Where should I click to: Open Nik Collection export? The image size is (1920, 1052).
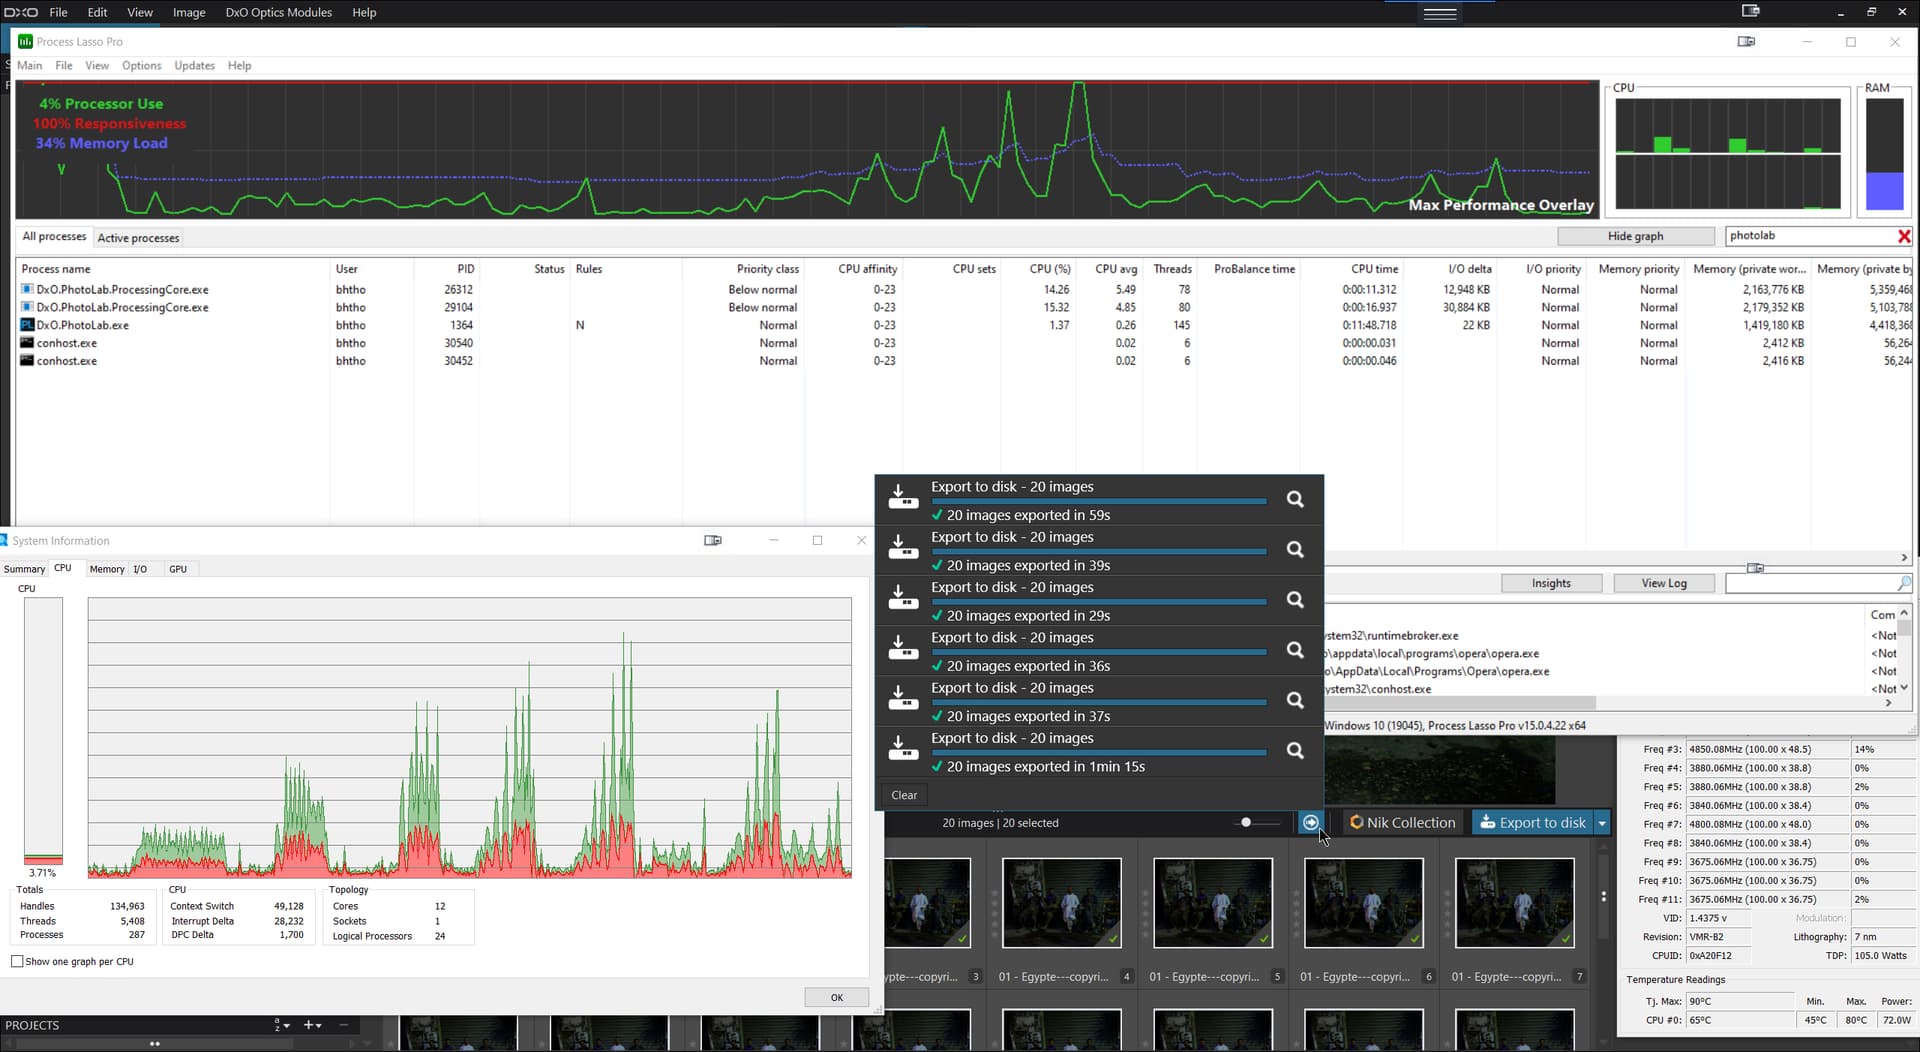tap(1402, 822)
